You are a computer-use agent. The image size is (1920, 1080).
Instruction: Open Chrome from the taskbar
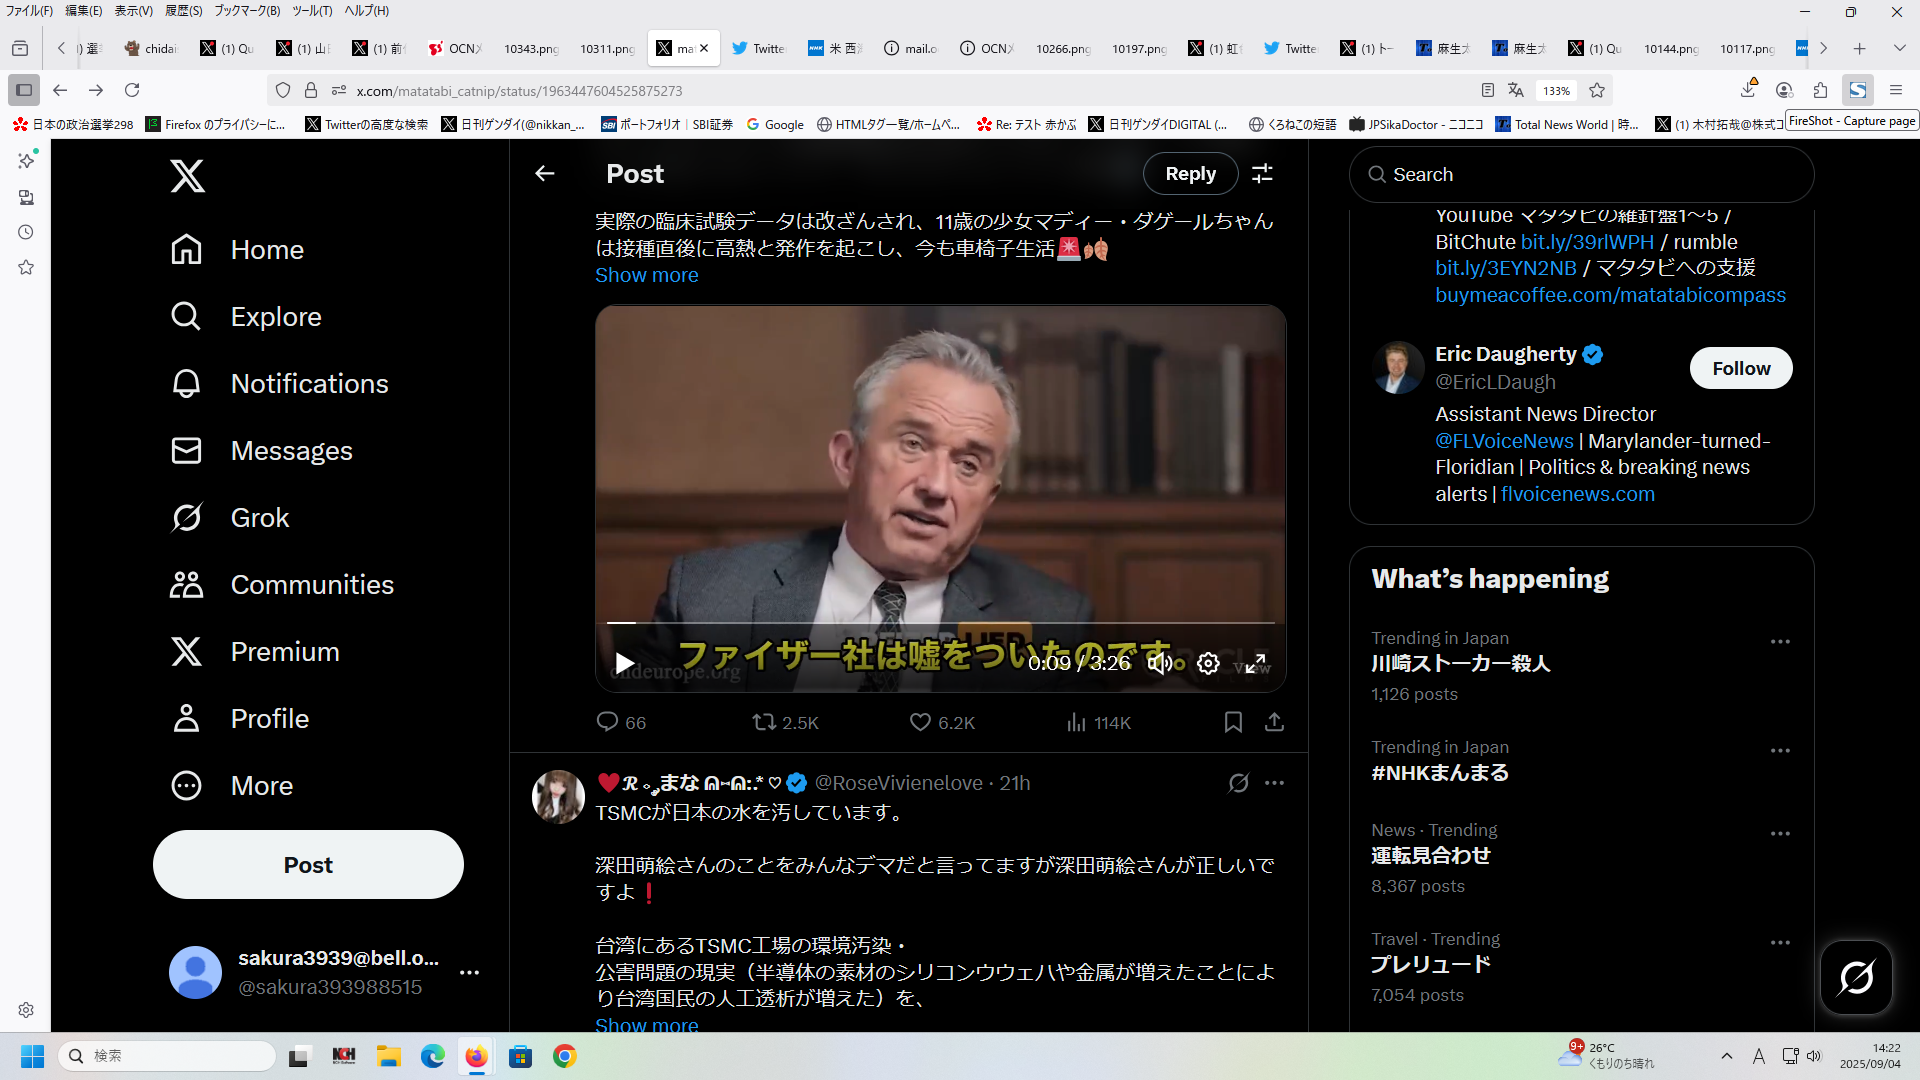click(565, 1056)
